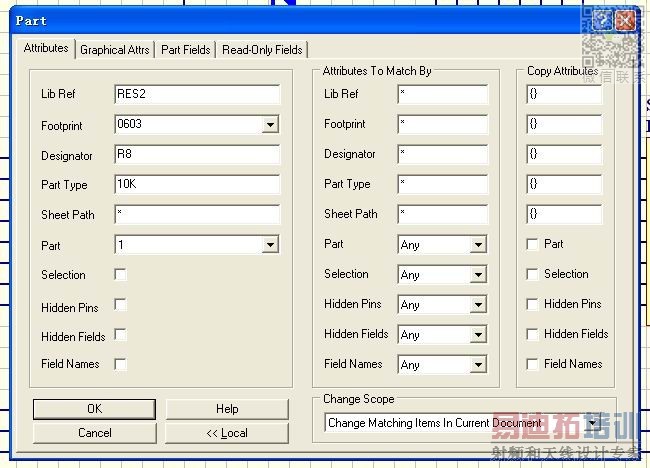Open the Part Fields tab
The width and height of the screenshot is (650, 468).
pyautogui.click(x=185, y=50)
